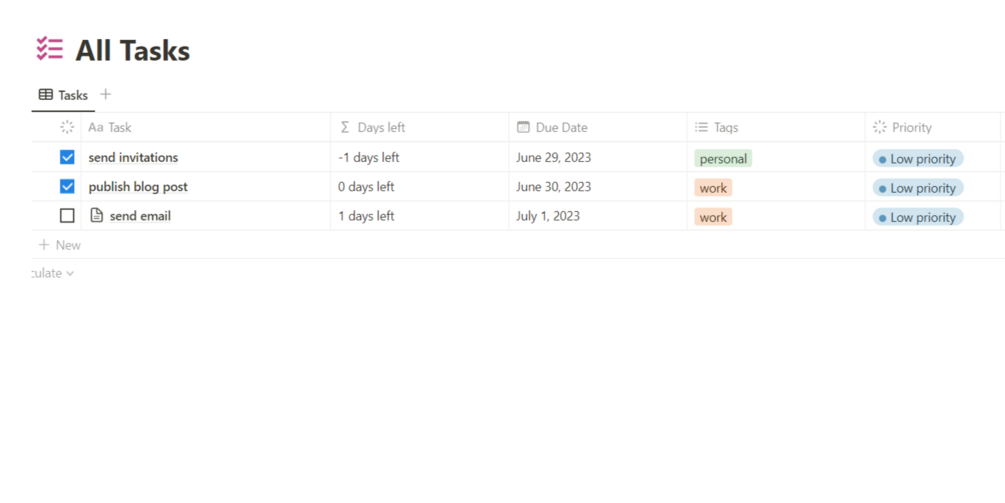Image resolution: width=1005 pixels, height=503 pixels.
Task: Click the Aa text icon in Task header
Action: click(96, 127)
